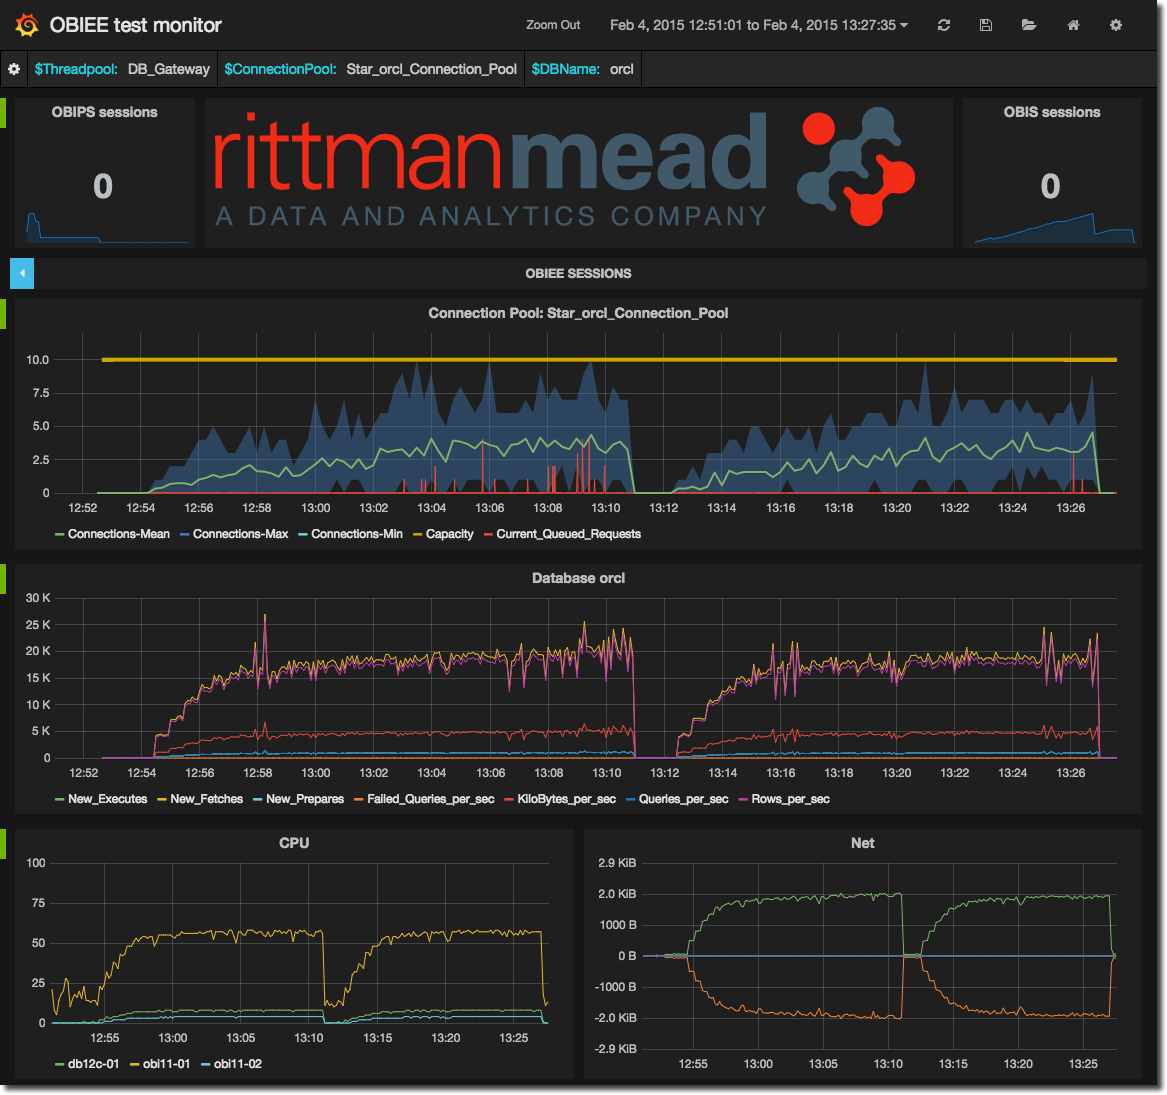Viewport: 1167px width, 1095px height.
Task: Click the OBIEE test monitor dashboard title
Action: tap(136, 25)
